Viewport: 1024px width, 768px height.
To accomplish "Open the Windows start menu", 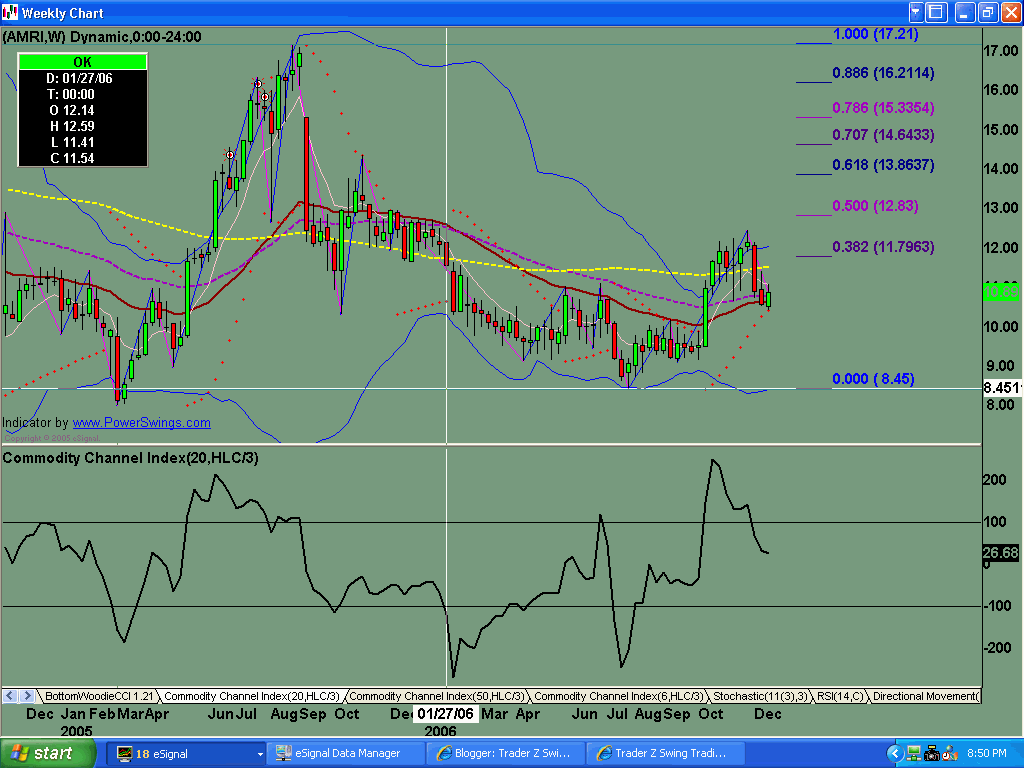I will point(48,753).
